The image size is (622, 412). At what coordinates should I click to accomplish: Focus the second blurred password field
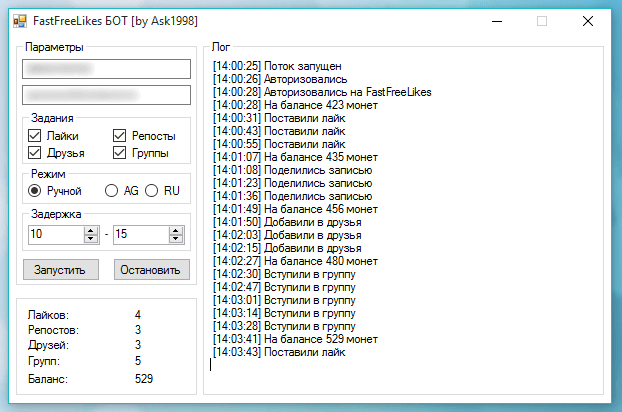coord(106,95)
